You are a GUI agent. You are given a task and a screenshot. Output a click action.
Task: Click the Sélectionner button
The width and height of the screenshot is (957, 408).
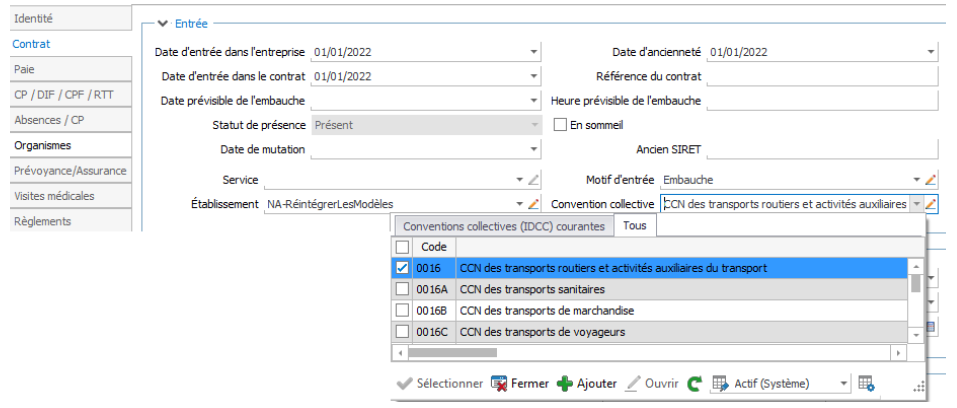439,384
